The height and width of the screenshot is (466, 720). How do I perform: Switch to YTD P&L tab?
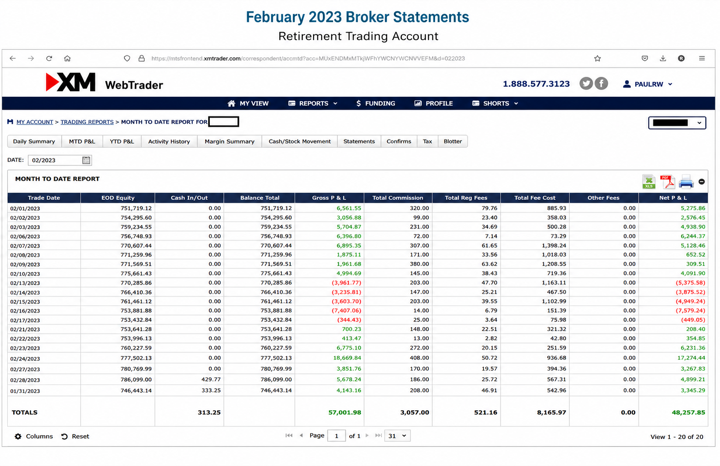pyautogui.click(x=122, y=141)
